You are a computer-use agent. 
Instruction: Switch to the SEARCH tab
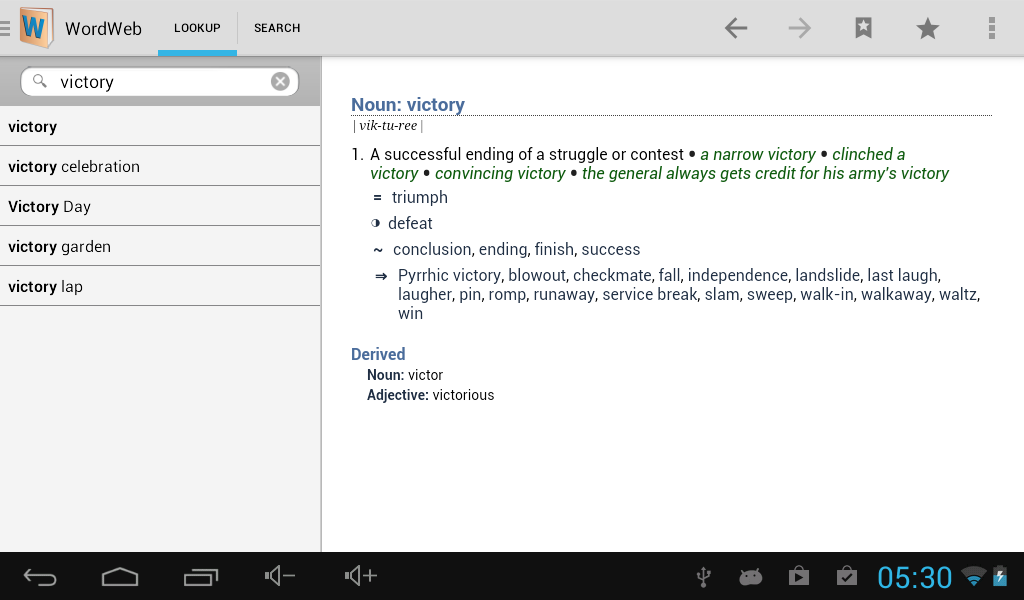point(276,28)
